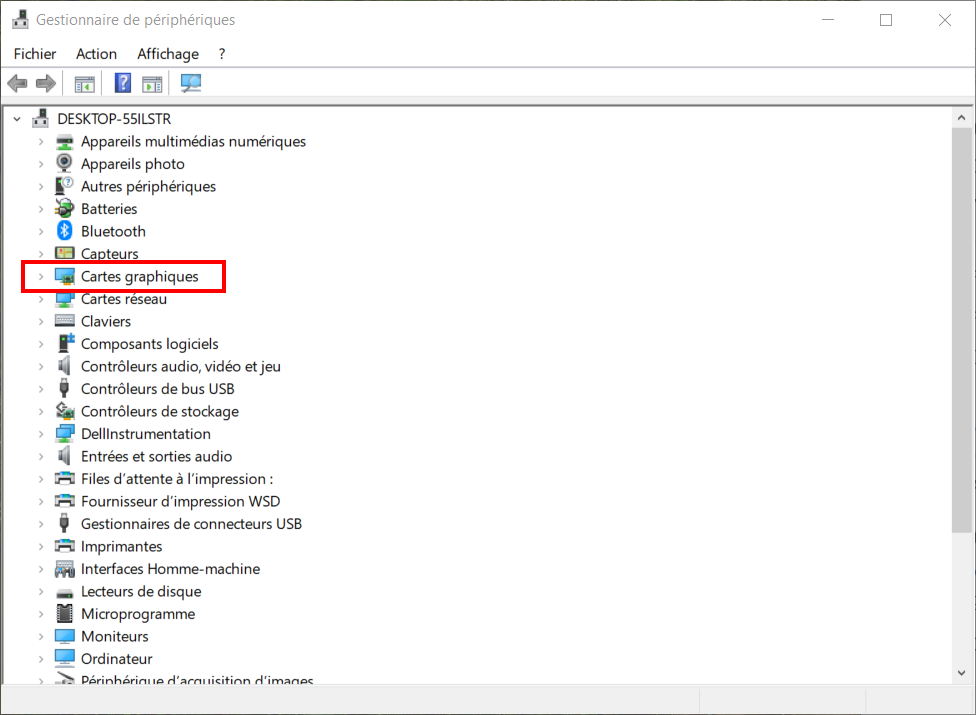Click the Composants logiciels icon
Image resolution: width=976 pixels, height=715 pixels.
pos(65,343)
